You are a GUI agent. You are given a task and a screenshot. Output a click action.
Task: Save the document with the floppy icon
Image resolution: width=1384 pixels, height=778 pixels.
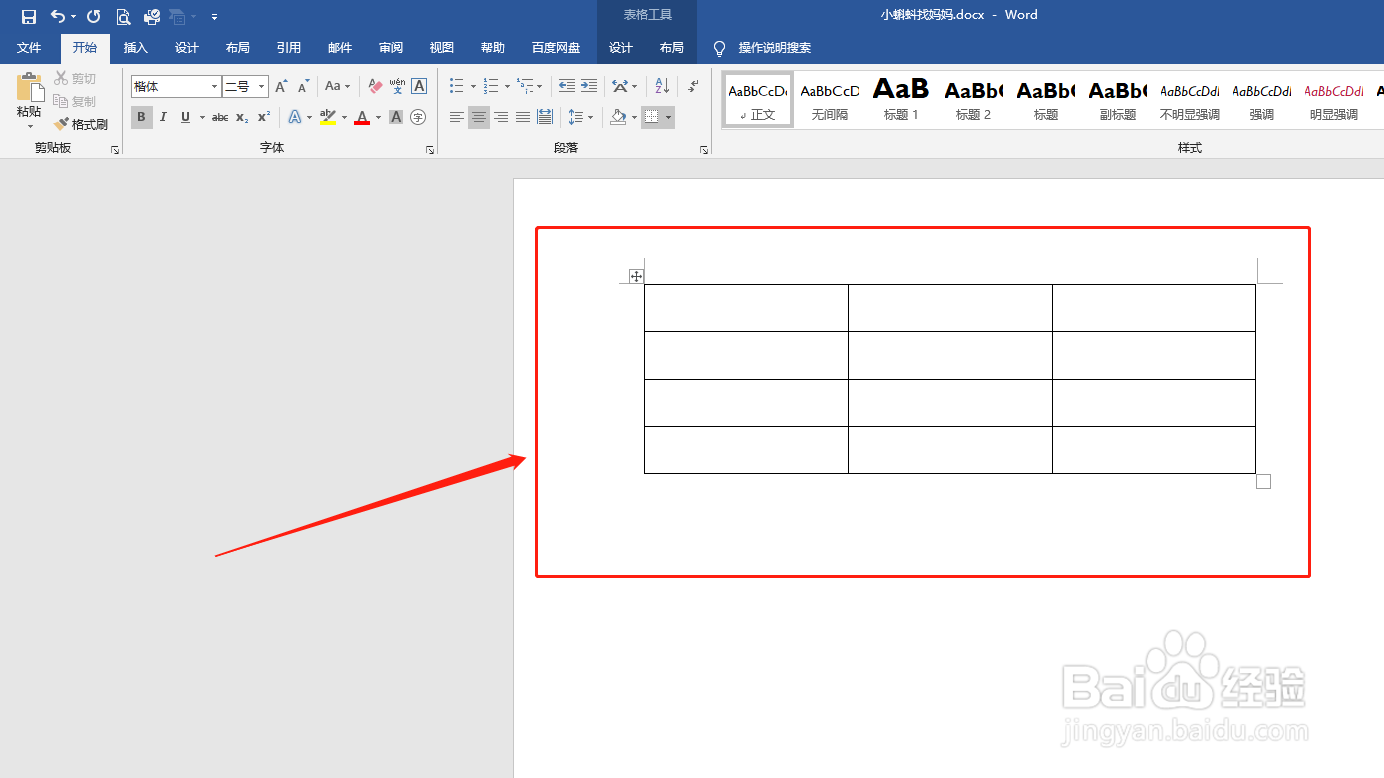(x=29, y=16)
